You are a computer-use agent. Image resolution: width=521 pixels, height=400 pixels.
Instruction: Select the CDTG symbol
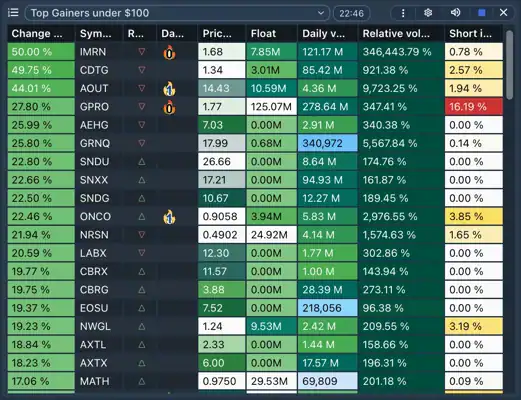(94, 70)
